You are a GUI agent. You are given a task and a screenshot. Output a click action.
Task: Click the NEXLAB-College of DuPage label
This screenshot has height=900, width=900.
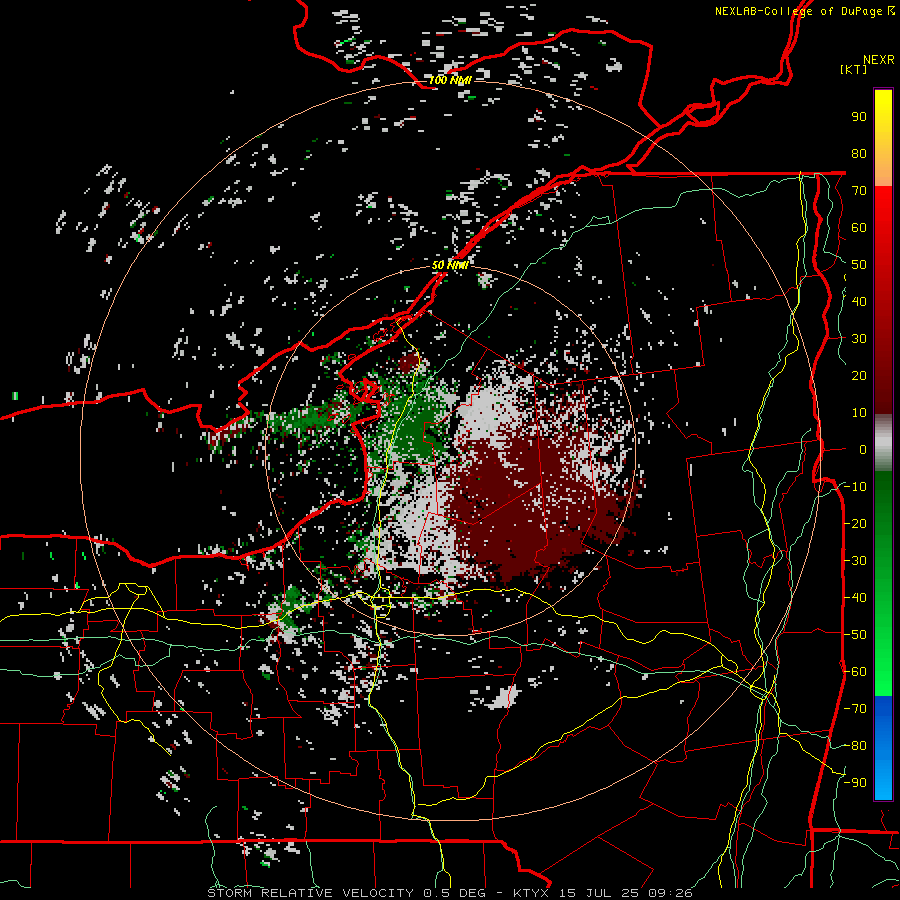pos(799,11)
